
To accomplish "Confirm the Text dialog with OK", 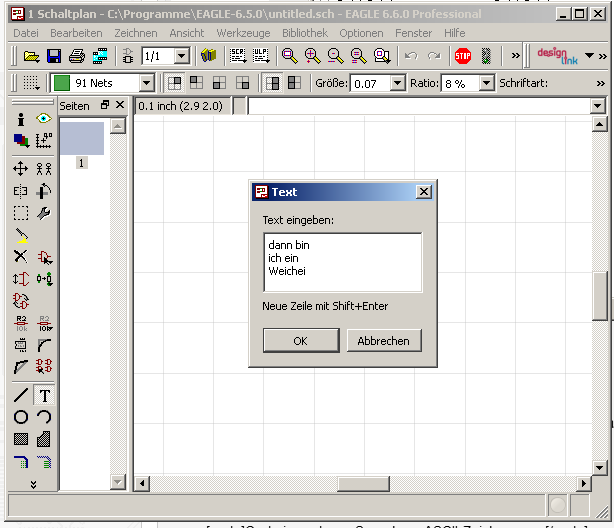I will click(x=301, y=341).
